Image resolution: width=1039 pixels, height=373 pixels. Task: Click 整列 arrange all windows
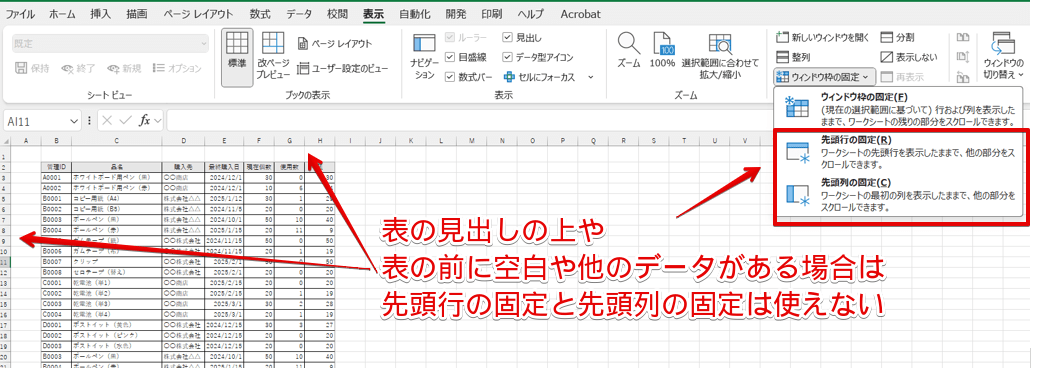point(793,57)
